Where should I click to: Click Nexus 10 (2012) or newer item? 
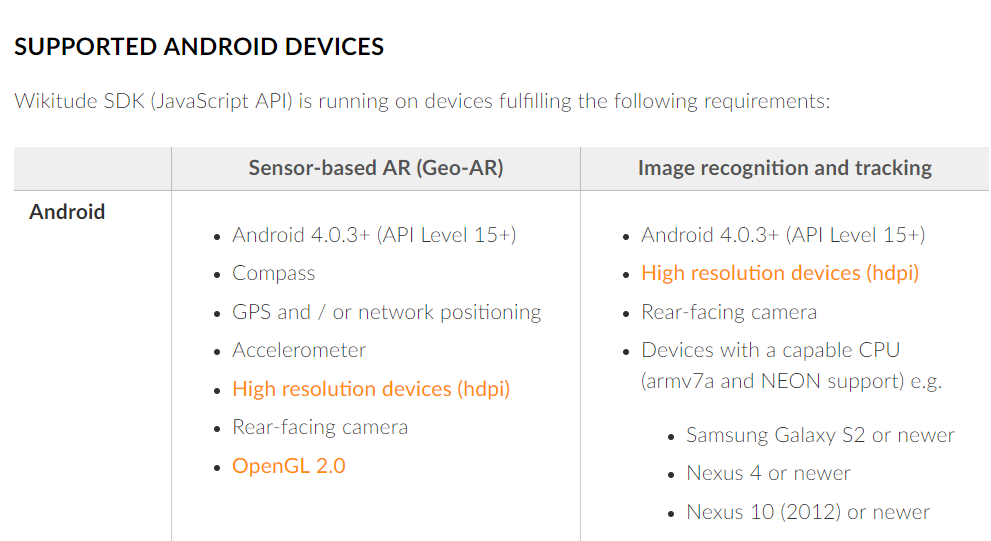point(808,512)
